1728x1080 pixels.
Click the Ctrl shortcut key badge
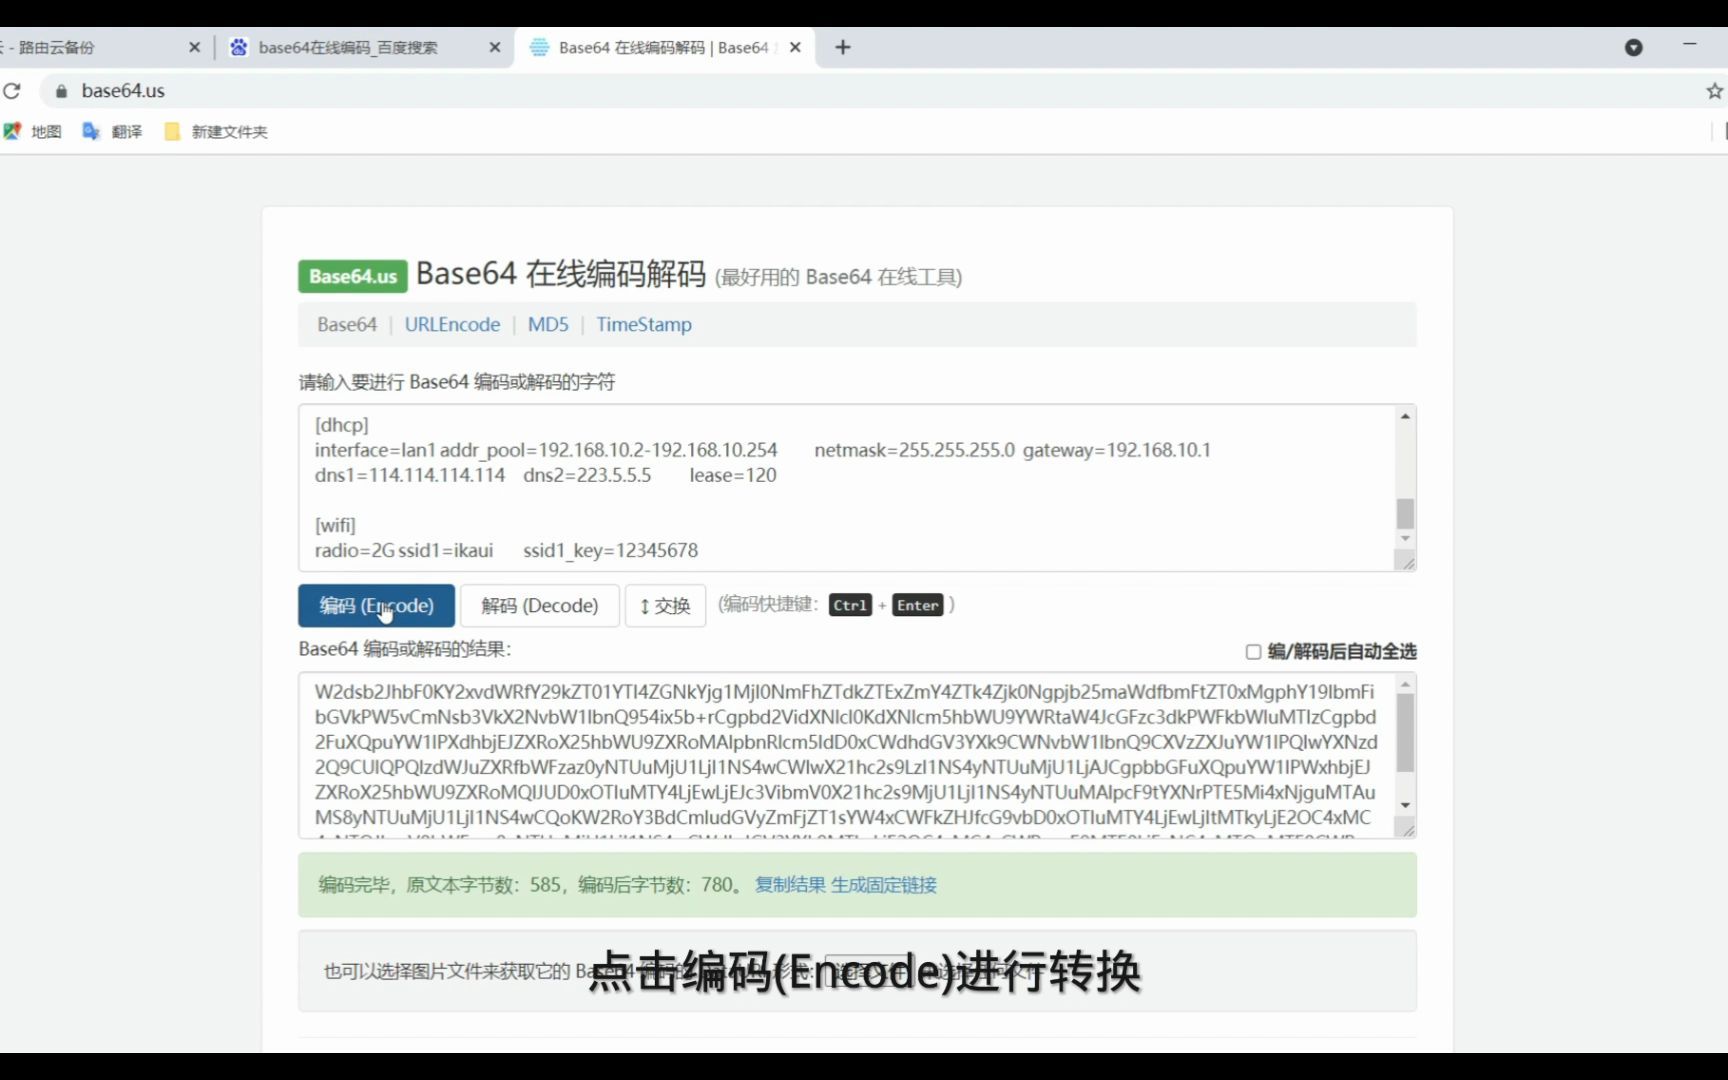(x=850, y=605)
